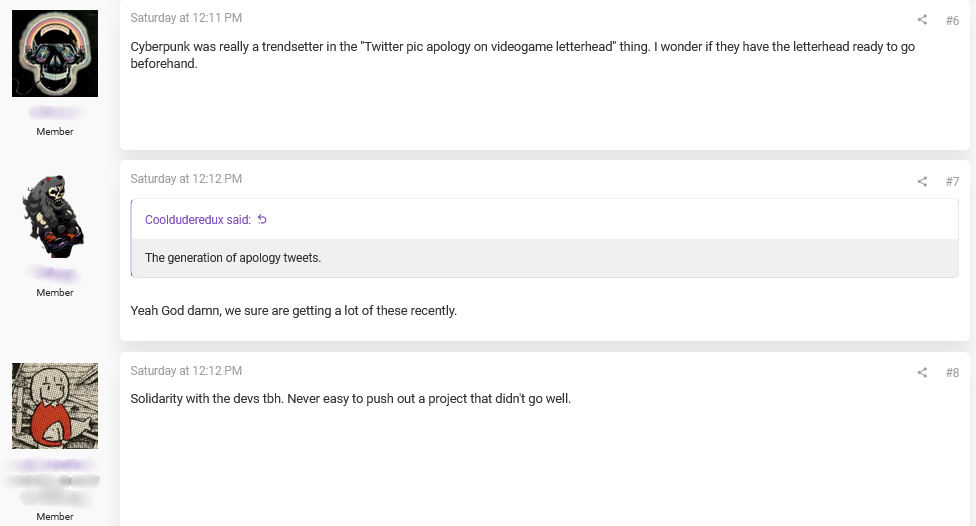Click the blurred username under the skull avatar

point(55,112)
